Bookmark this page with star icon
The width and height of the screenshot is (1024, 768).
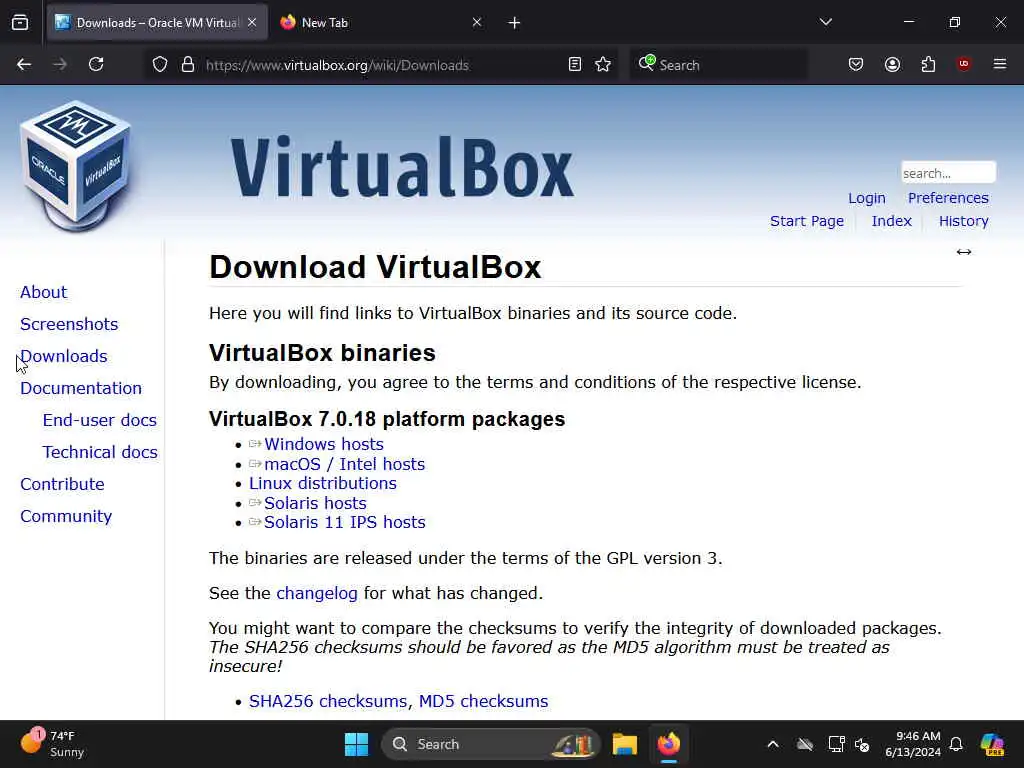coord(603,64)
